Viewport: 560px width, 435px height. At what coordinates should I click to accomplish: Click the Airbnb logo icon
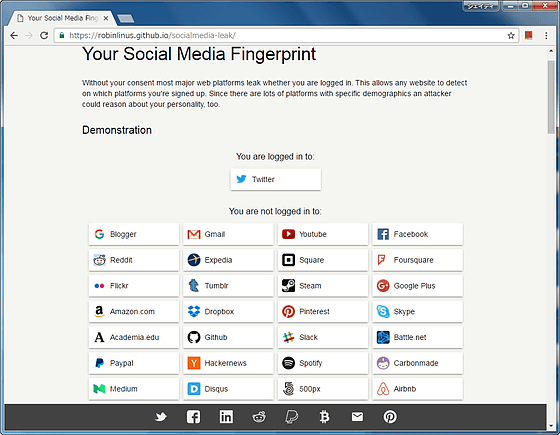[383, 389]
